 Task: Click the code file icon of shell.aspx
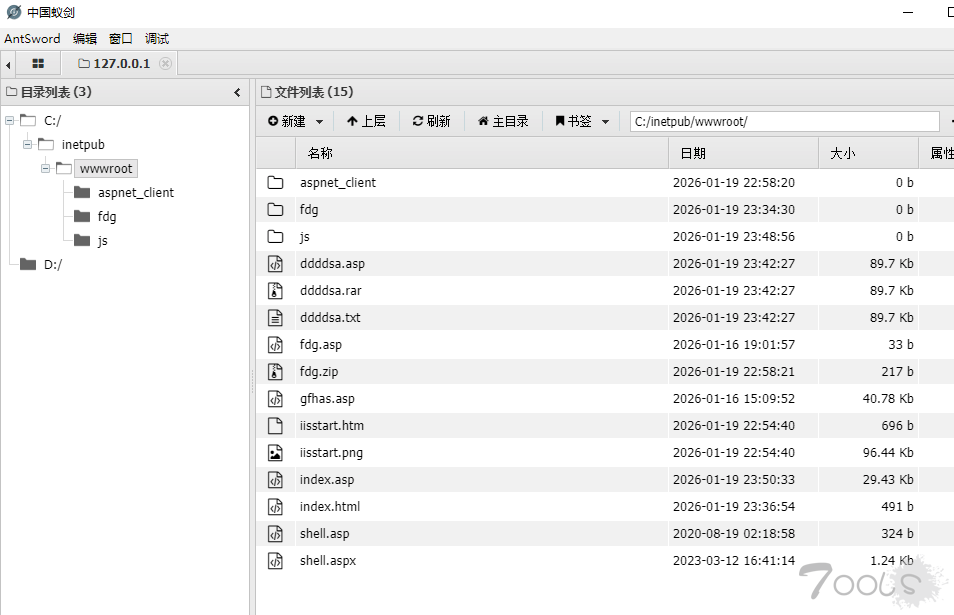point(275,561)
